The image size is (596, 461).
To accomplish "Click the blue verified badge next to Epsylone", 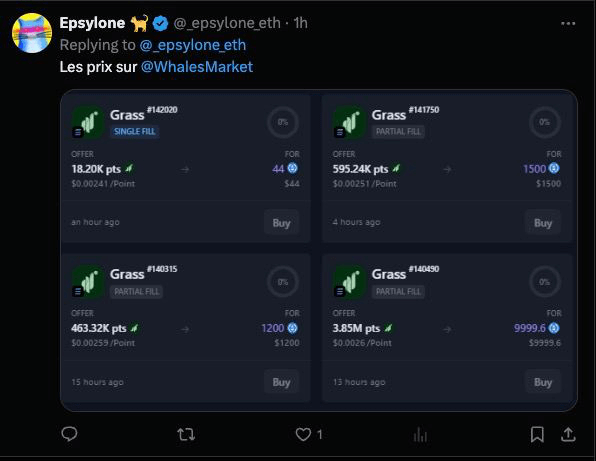I will pos(160,24).
